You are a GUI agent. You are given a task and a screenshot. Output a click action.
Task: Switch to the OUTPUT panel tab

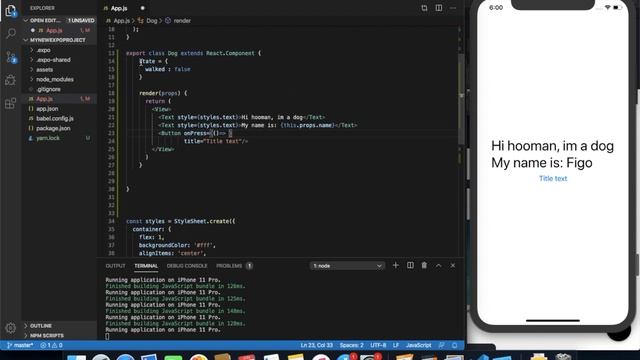(x=116, y=266)
